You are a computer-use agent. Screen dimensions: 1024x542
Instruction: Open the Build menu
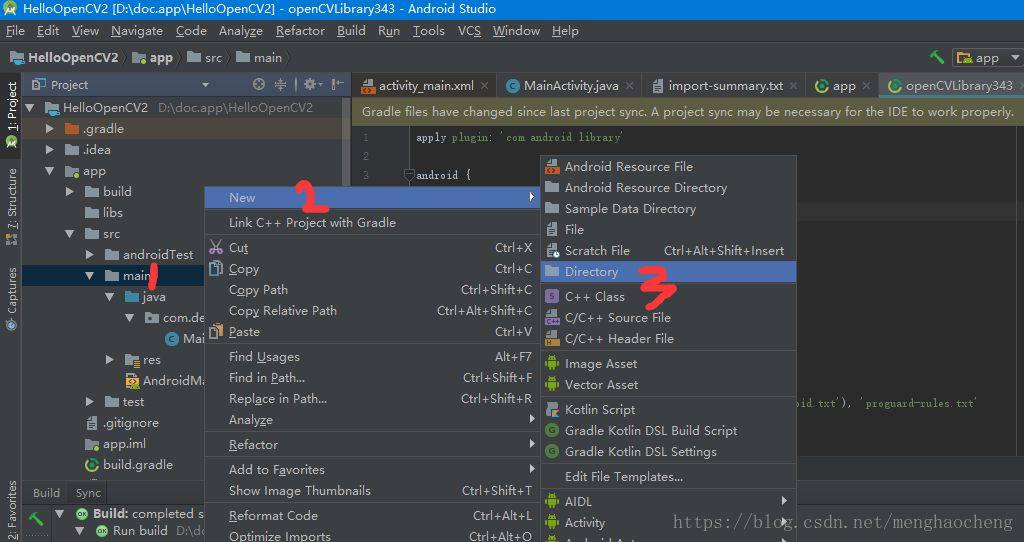pos(351,31)
